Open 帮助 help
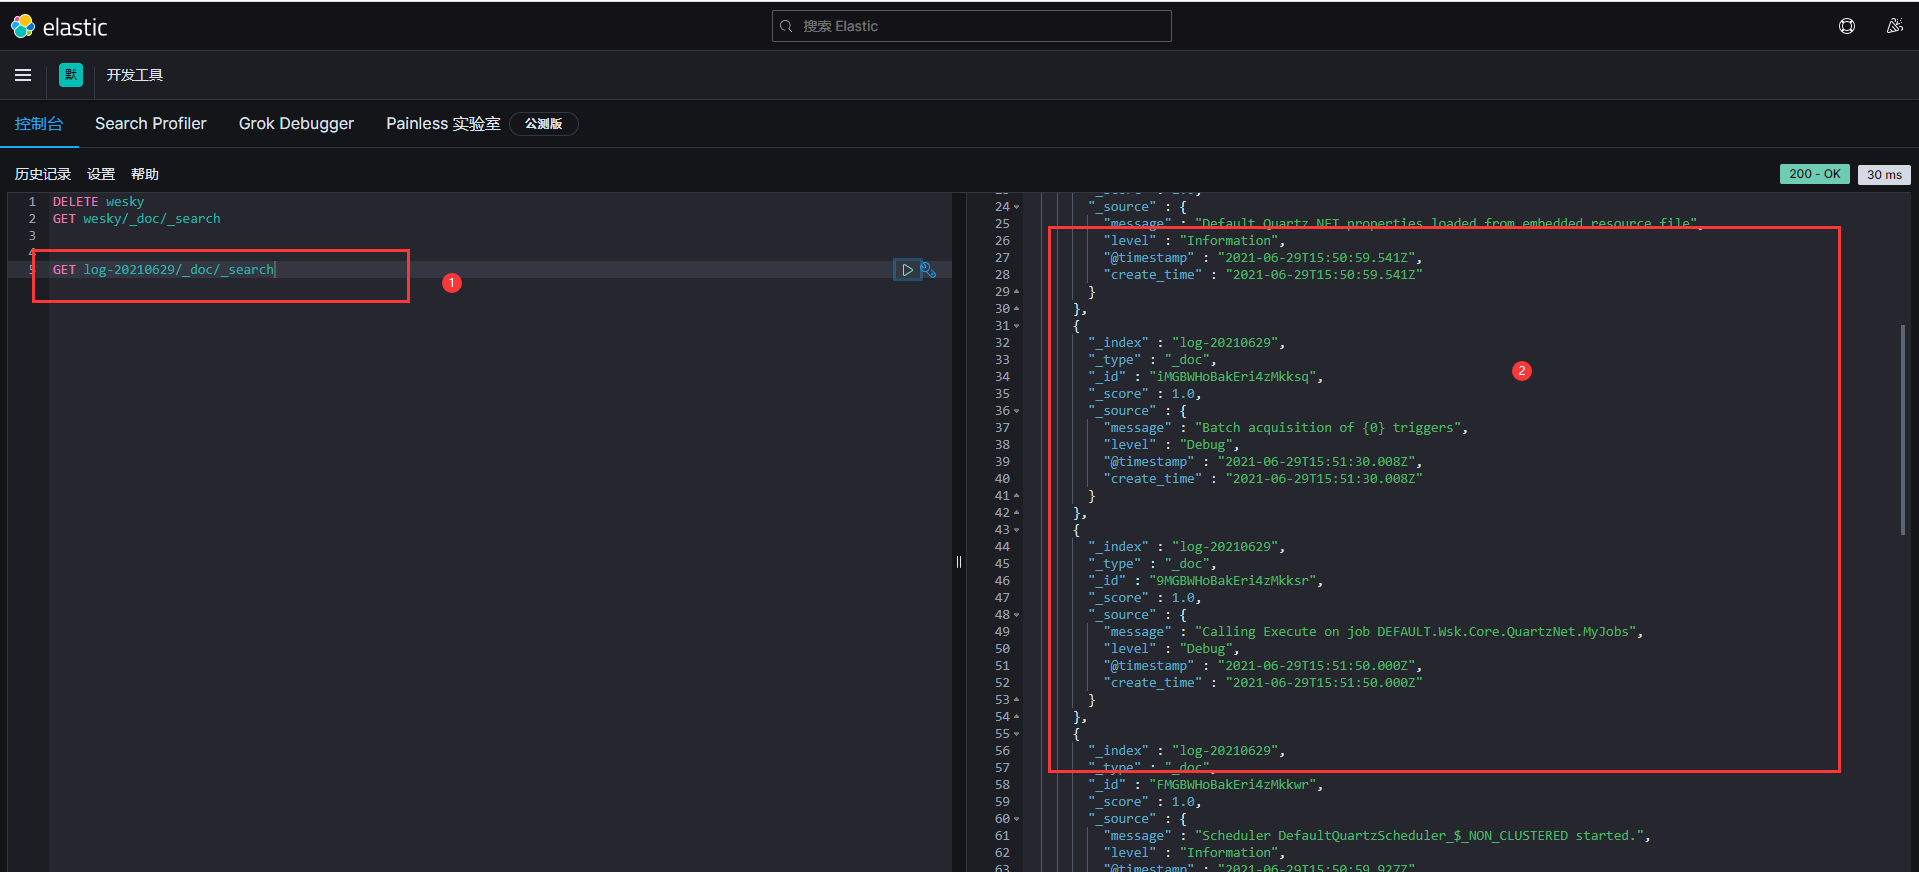 [145, 174]
